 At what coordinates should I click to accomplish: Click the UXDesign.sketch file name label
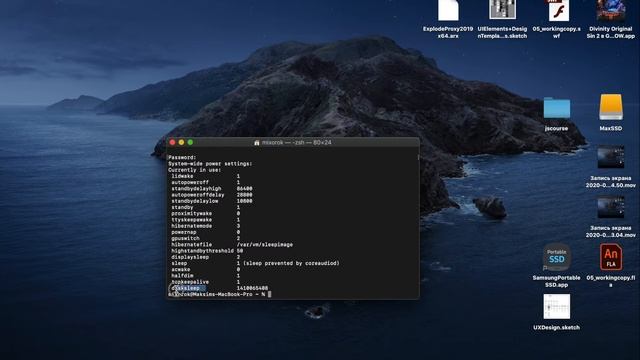click(556, 328)
